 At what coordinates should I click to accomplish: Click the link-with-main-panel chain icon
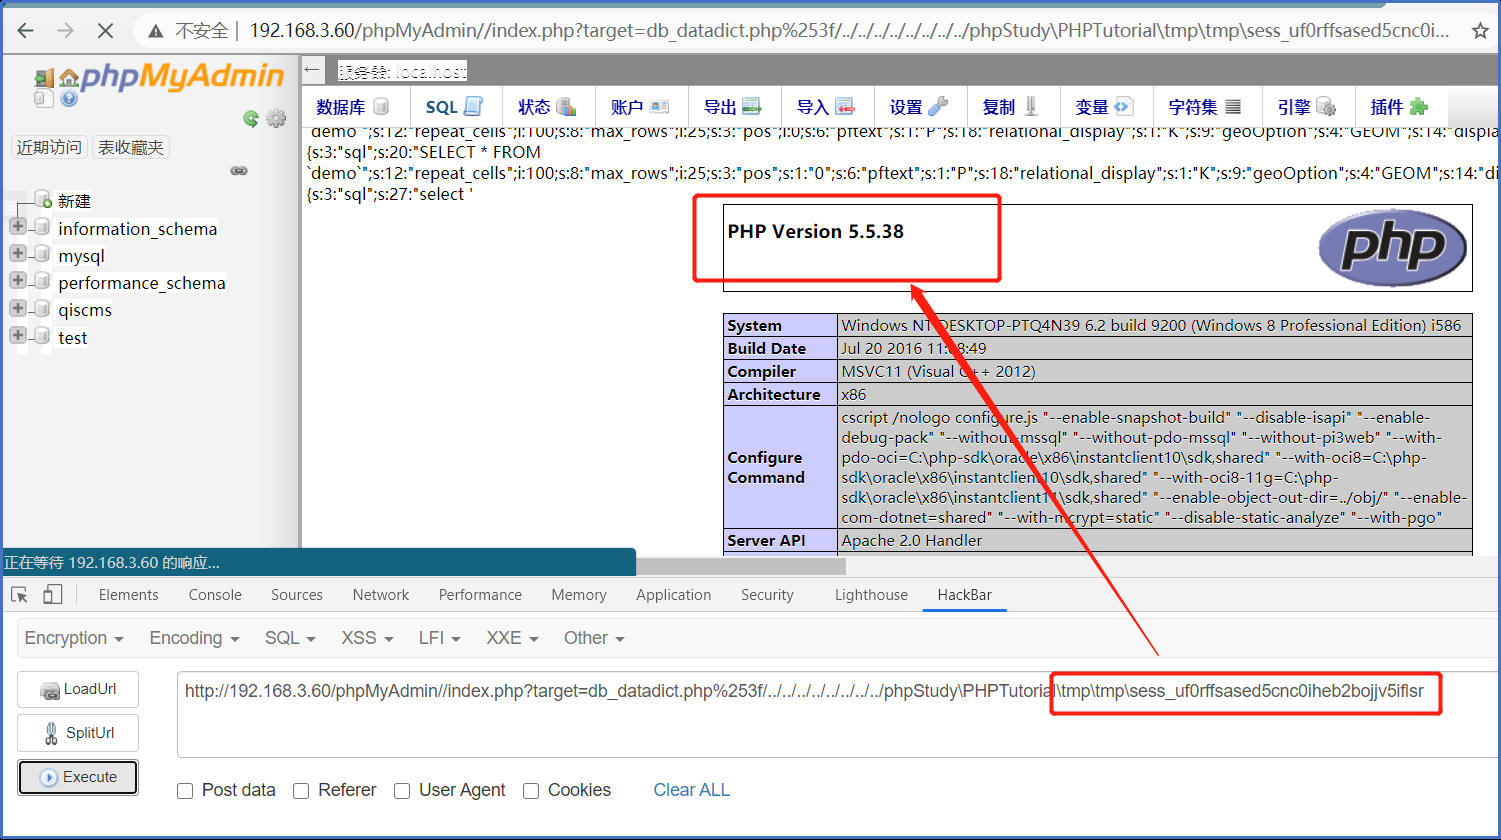(x=239, y=171)
